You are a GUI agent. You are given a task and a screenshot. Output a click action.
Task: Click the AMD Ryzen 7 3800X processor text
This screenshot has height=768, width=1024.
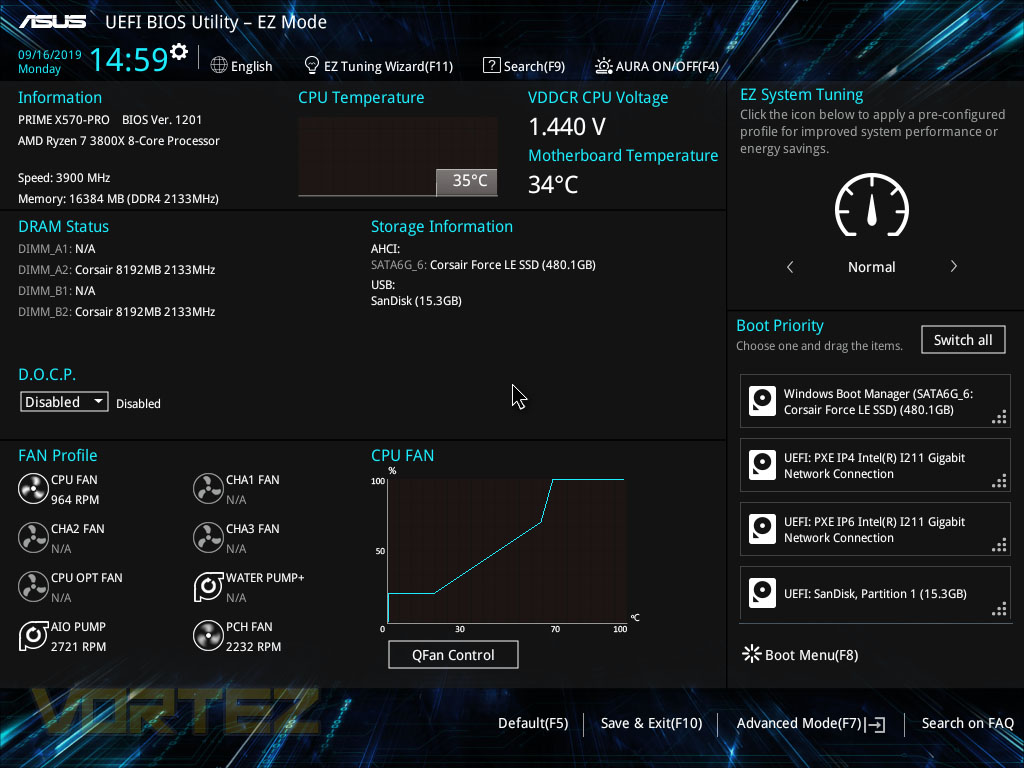[119, 141]
